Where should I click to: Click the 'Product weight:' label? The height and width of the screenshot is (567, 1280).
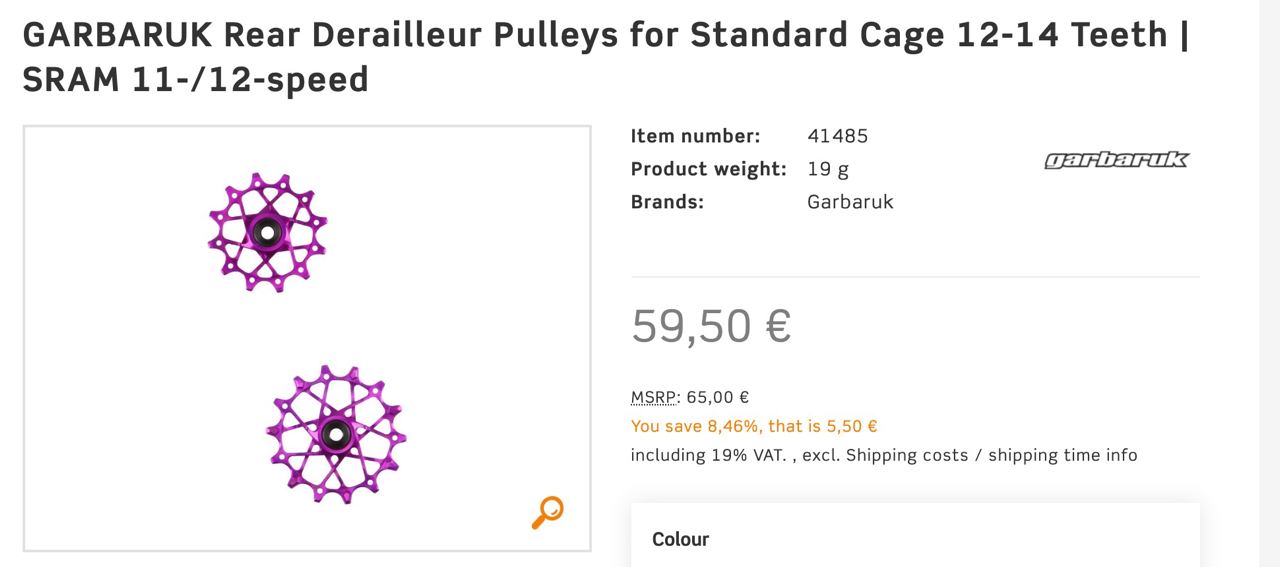click(x=708, y=169)
